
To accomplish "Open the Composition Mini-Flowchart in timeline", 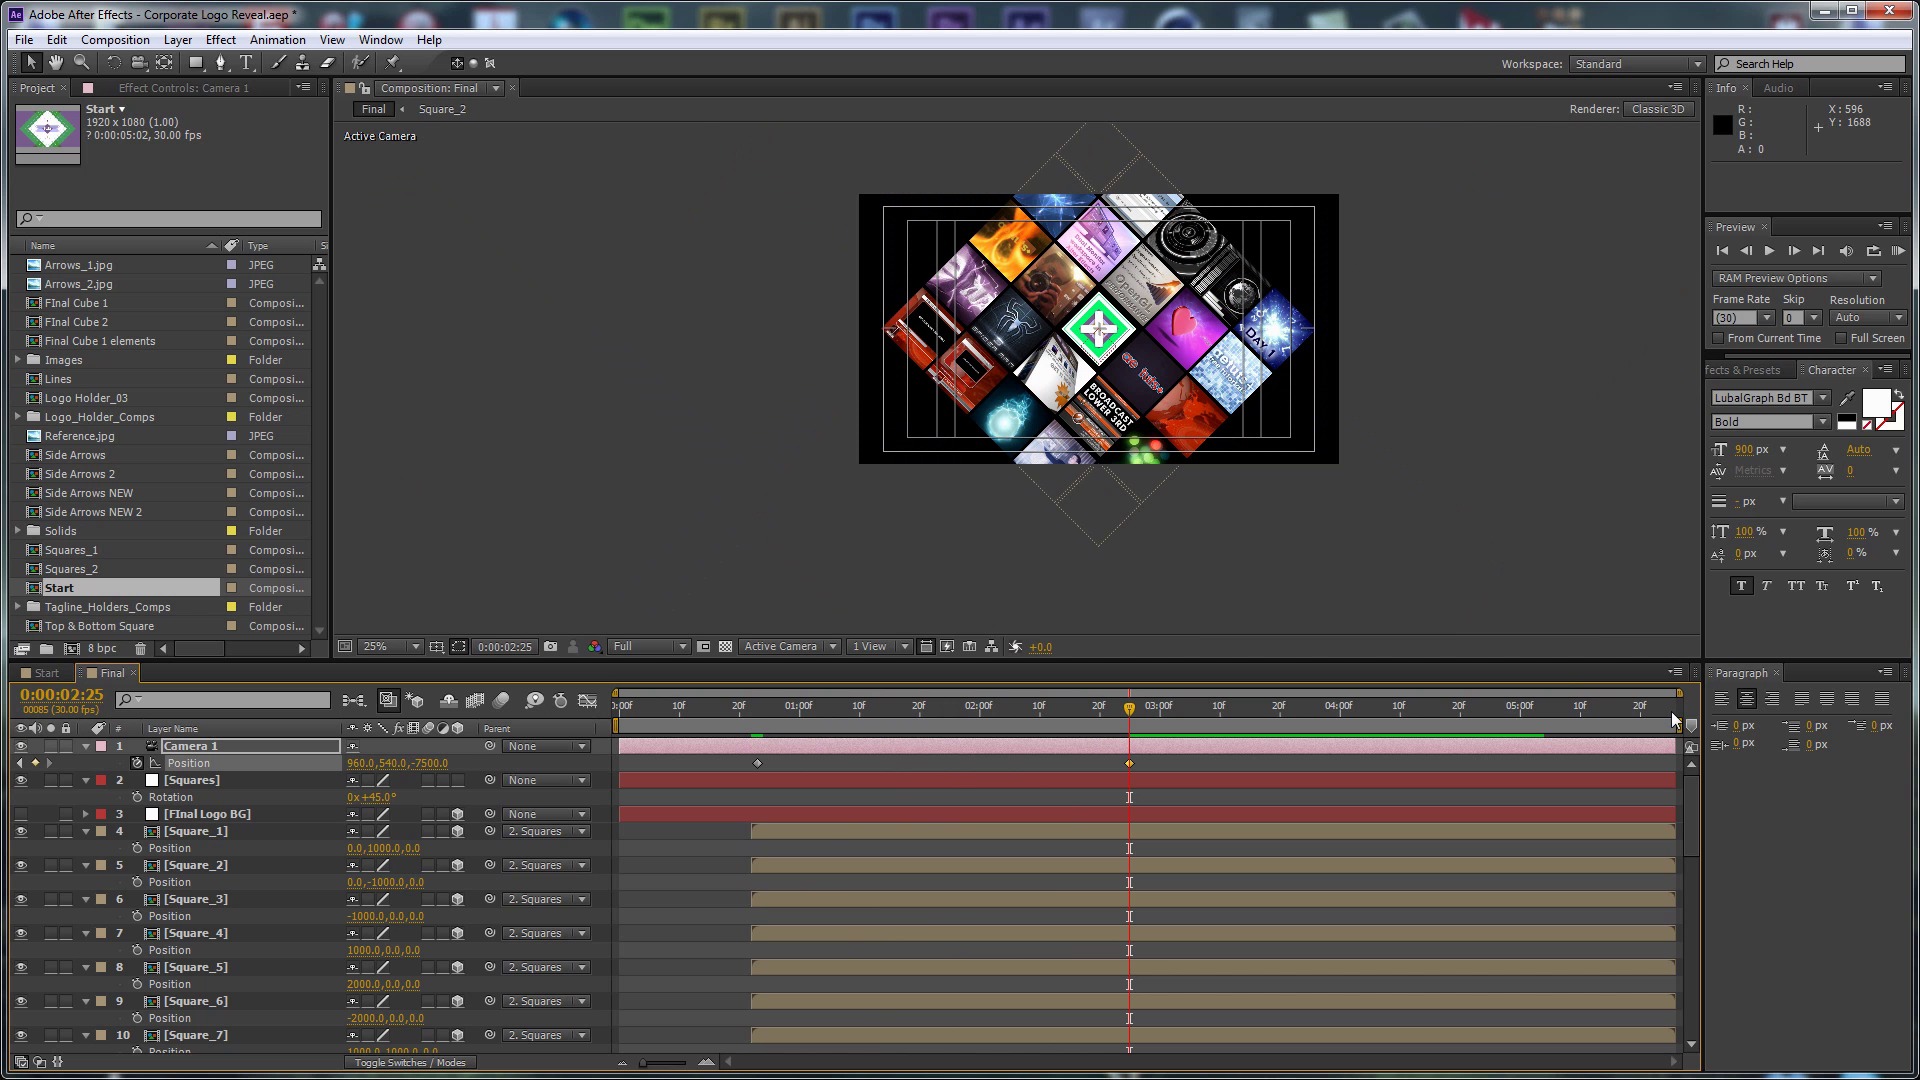I will 353,700.
